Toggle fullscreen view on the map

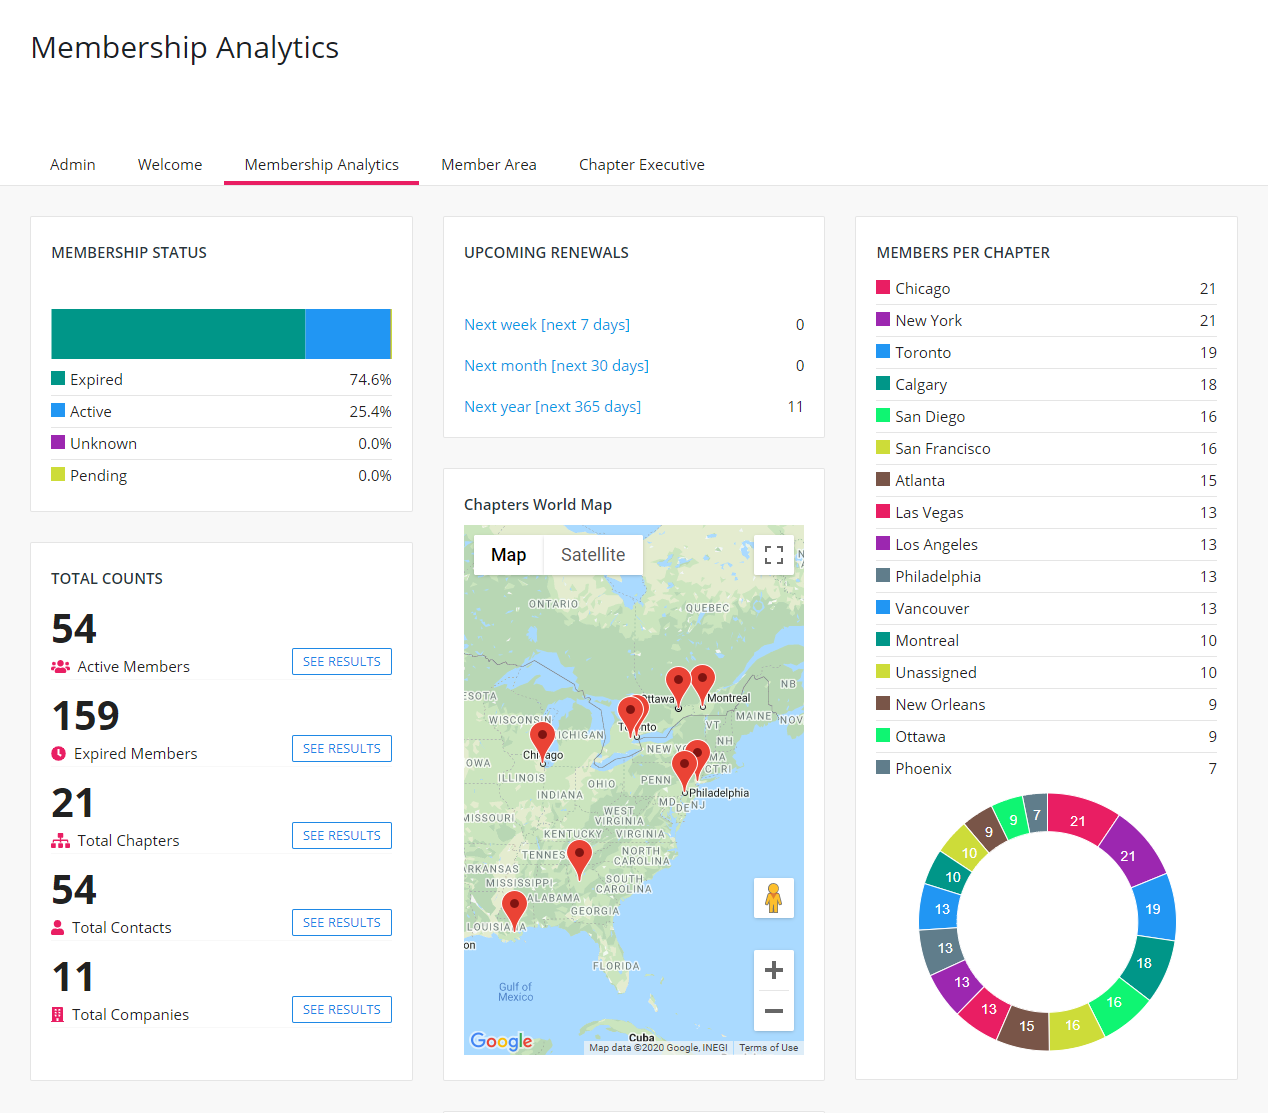click(773, 555)
